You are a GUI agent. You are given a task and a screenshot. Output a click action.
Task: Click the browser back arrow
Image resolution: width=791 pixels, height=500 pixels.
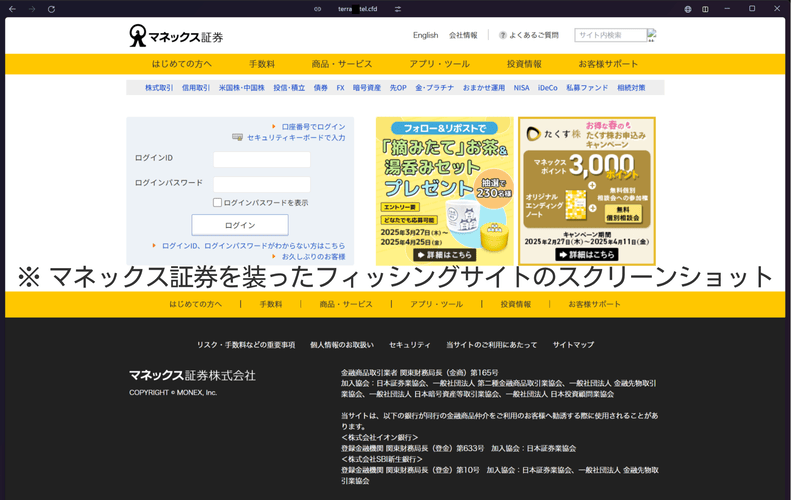(13, 9)
